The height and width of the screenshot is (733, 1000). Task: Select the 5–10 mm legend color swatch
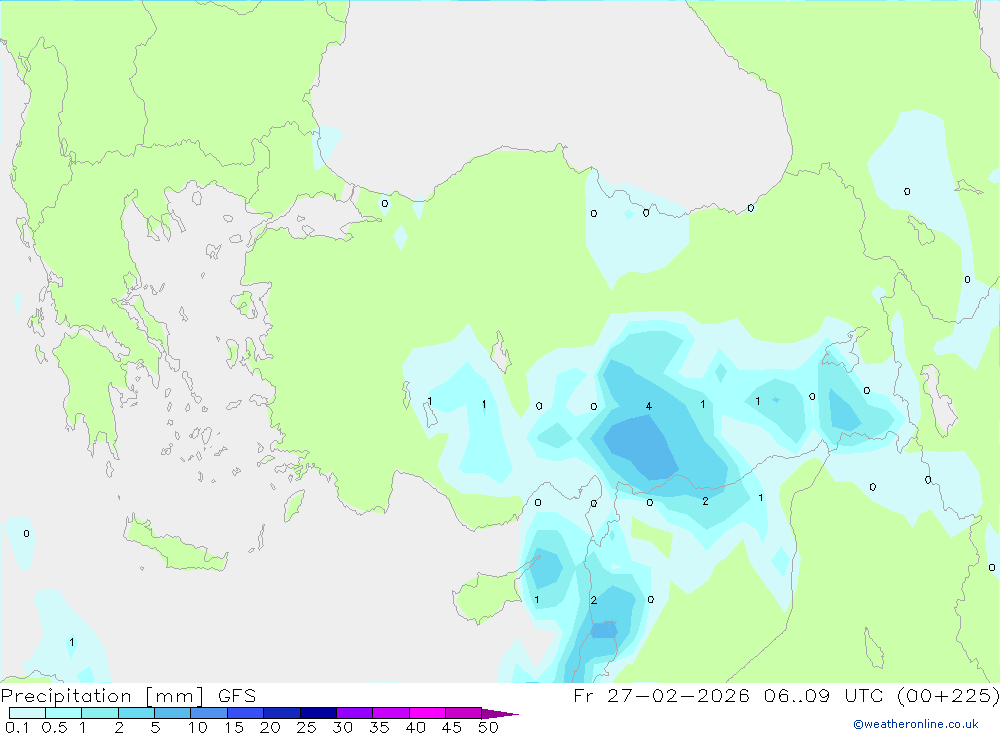[173, 713]
